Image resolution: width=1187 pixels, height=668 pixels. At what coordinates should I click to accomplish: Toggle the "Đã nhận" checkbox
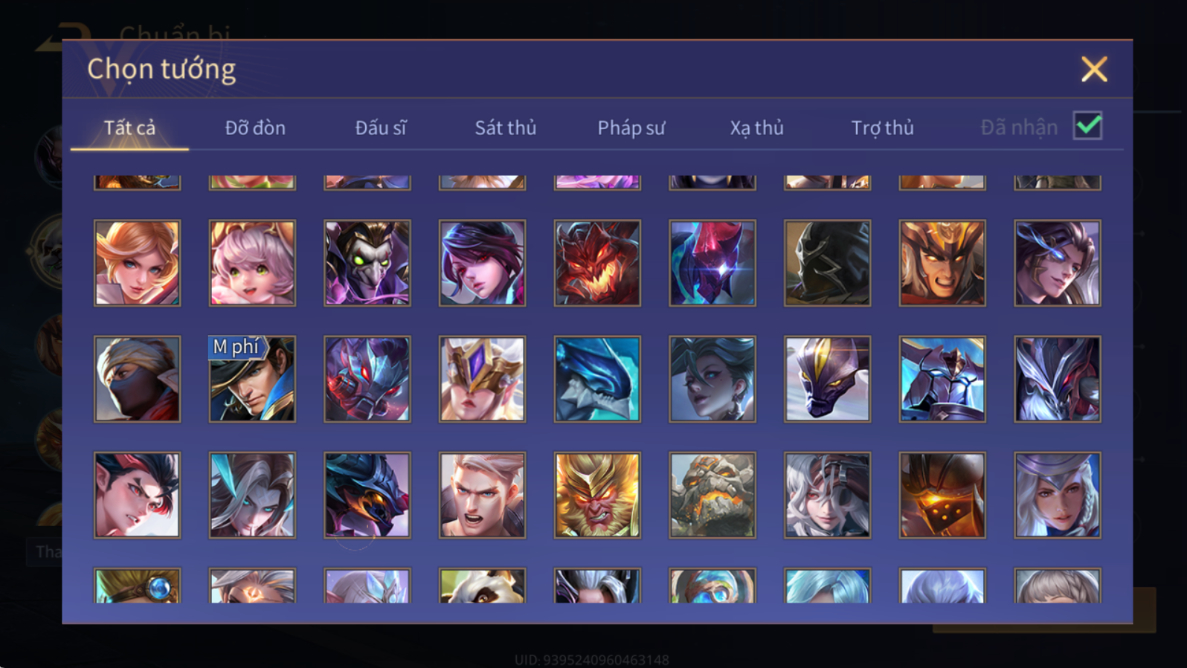coord(1088,126)
